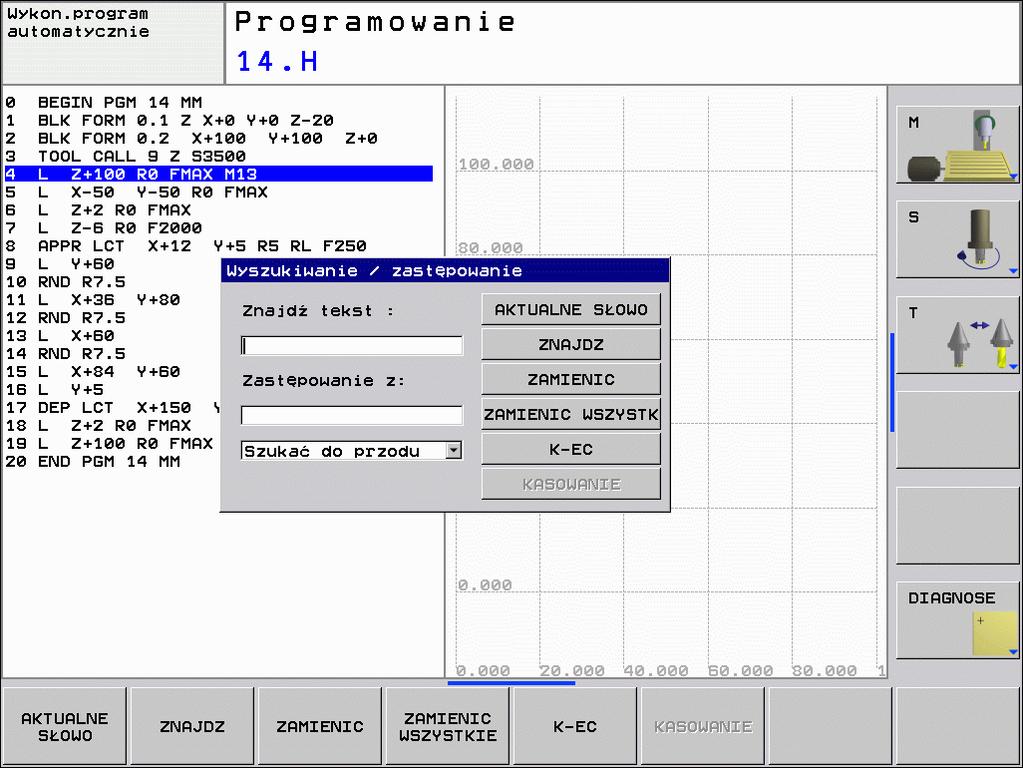Click Wykon.program automatycznie mode label

tap(78, 22)
